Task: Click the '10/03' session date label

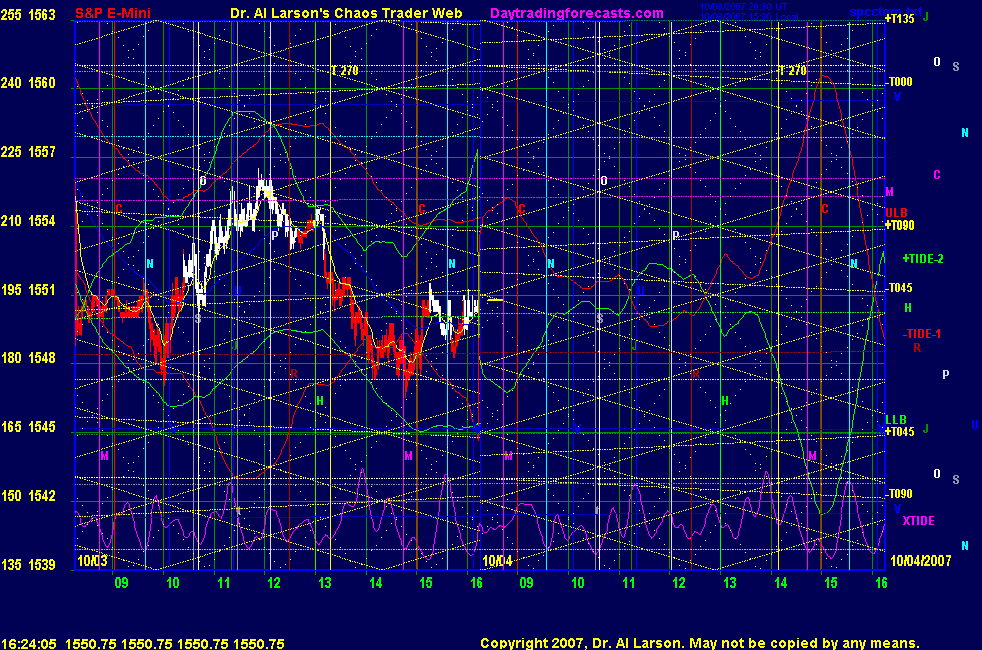Action: pyautogui.click(x=92, y=561)
